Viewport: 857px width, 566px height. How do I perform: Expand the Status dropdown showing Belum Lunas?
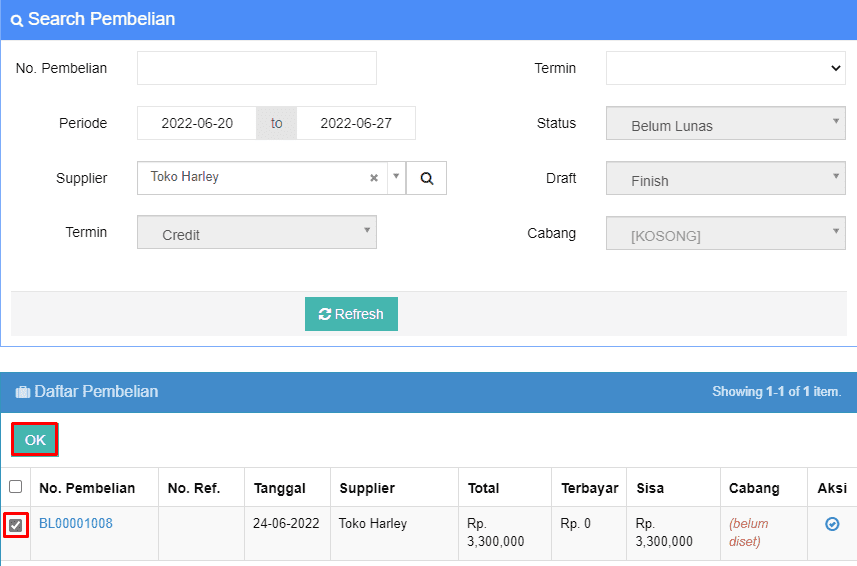[726, 124]
